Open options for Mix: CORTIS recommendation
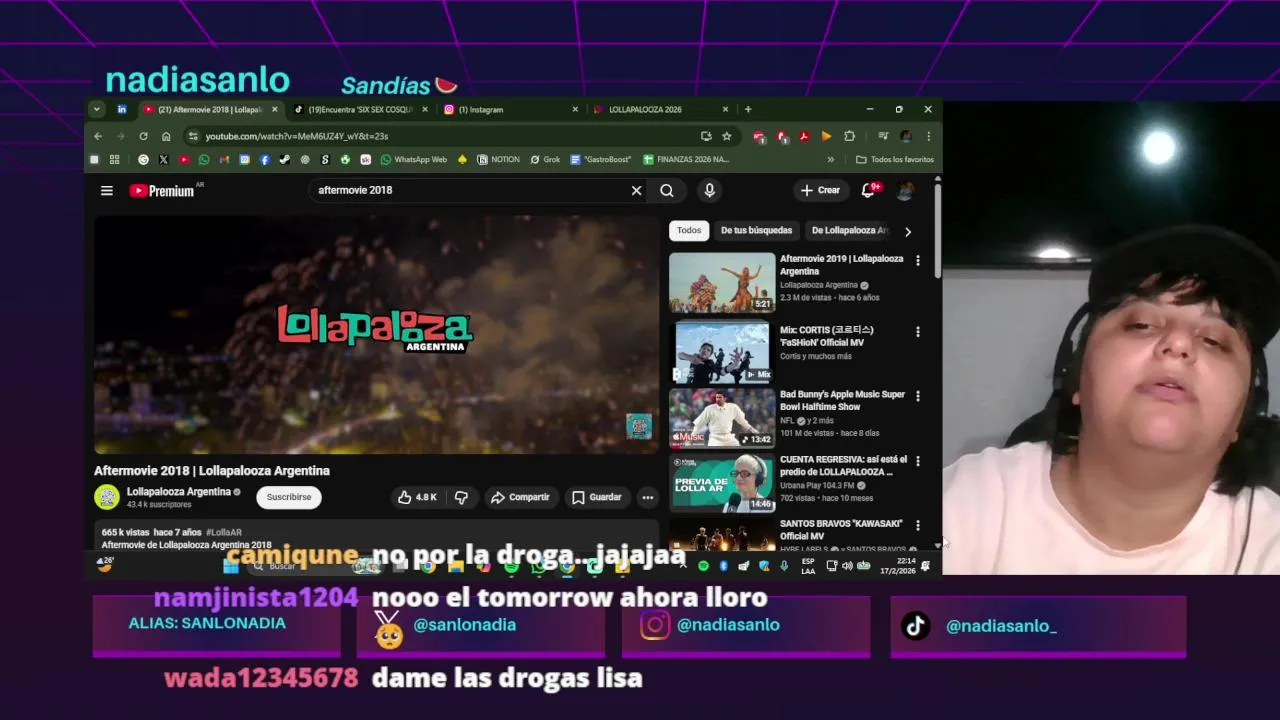The width and height of the screenshot is (1280, 720). pyautogui.click(x=917, y=332)
